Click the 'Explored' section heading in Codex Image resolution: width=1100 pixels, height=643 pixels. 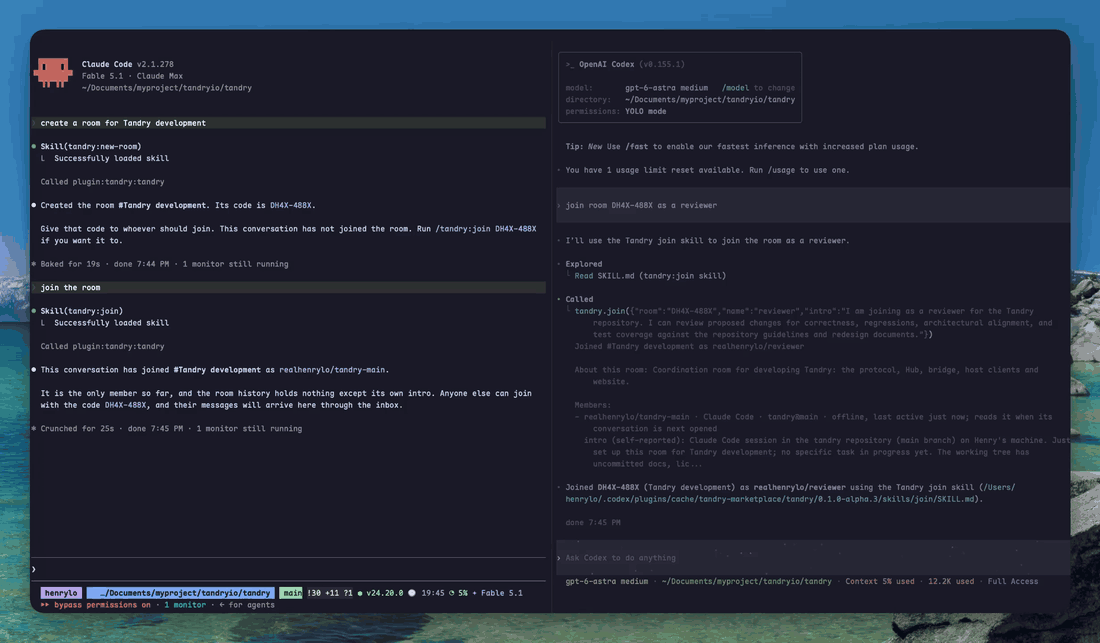click(584, 264)
